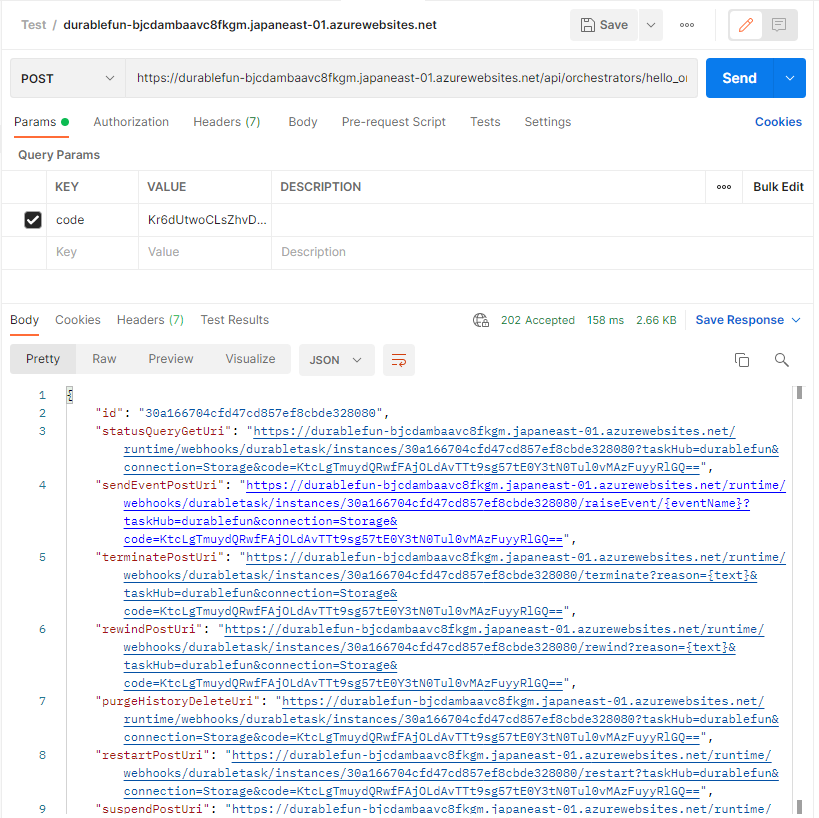Image resolution: width=819 pixels, height=818 pixels.
Task: Open the comments icon
Action: click(x=779, y=25)
